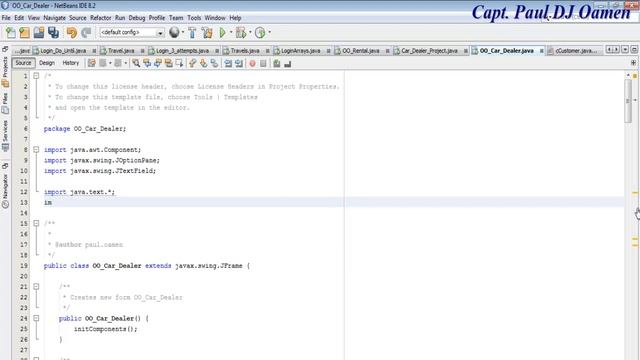The image size is (640, 360).
Task: Click Toggle Bookmark editor icon
Action: [x=214, y=63]
